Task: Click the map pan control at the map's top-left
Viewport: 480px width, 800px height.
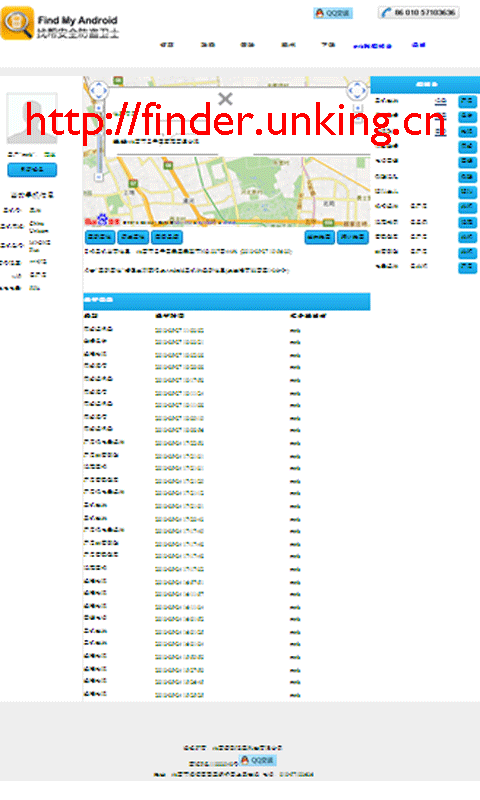Action: click(x=98, y=91)
